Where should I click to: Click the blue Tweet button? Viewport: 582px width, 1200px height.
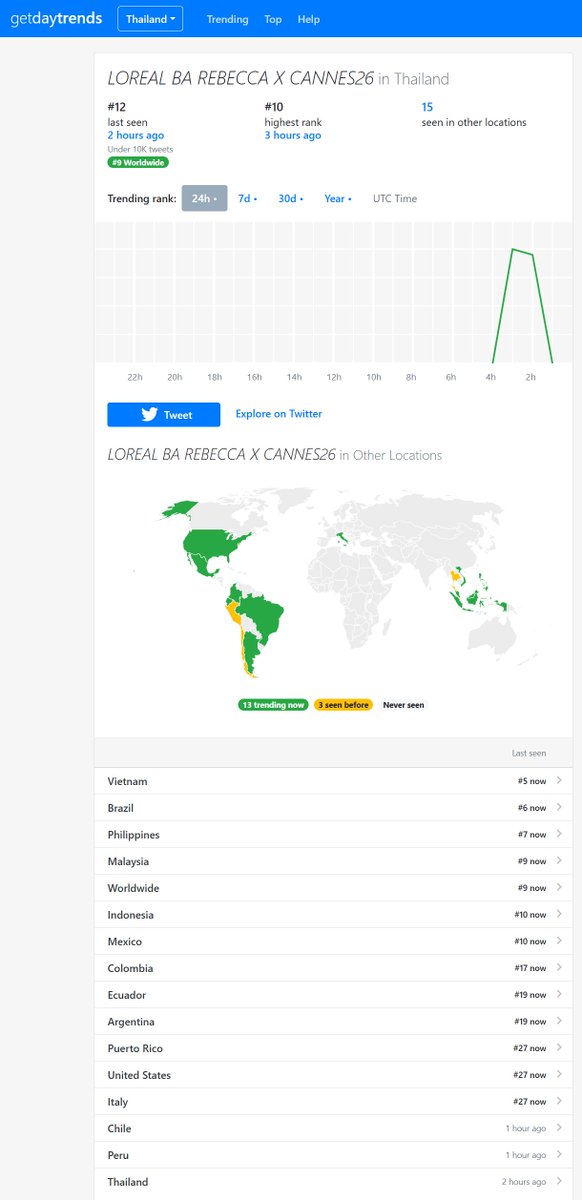point(164,415)
